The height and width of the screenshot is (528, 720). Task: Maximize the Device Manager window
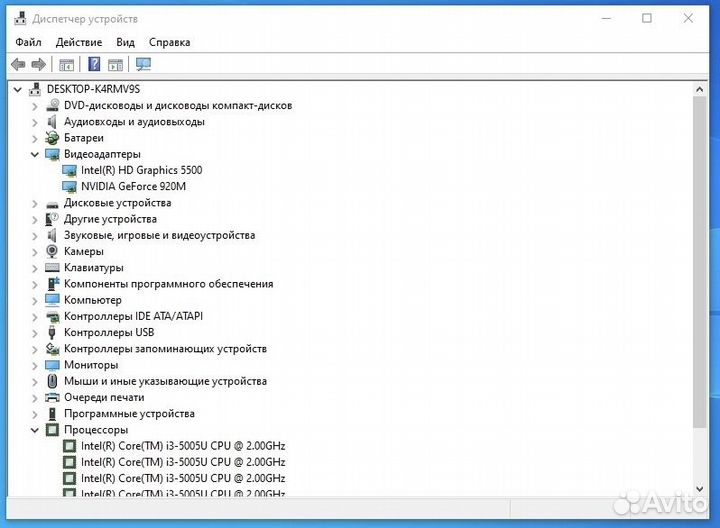click(647, 18)
